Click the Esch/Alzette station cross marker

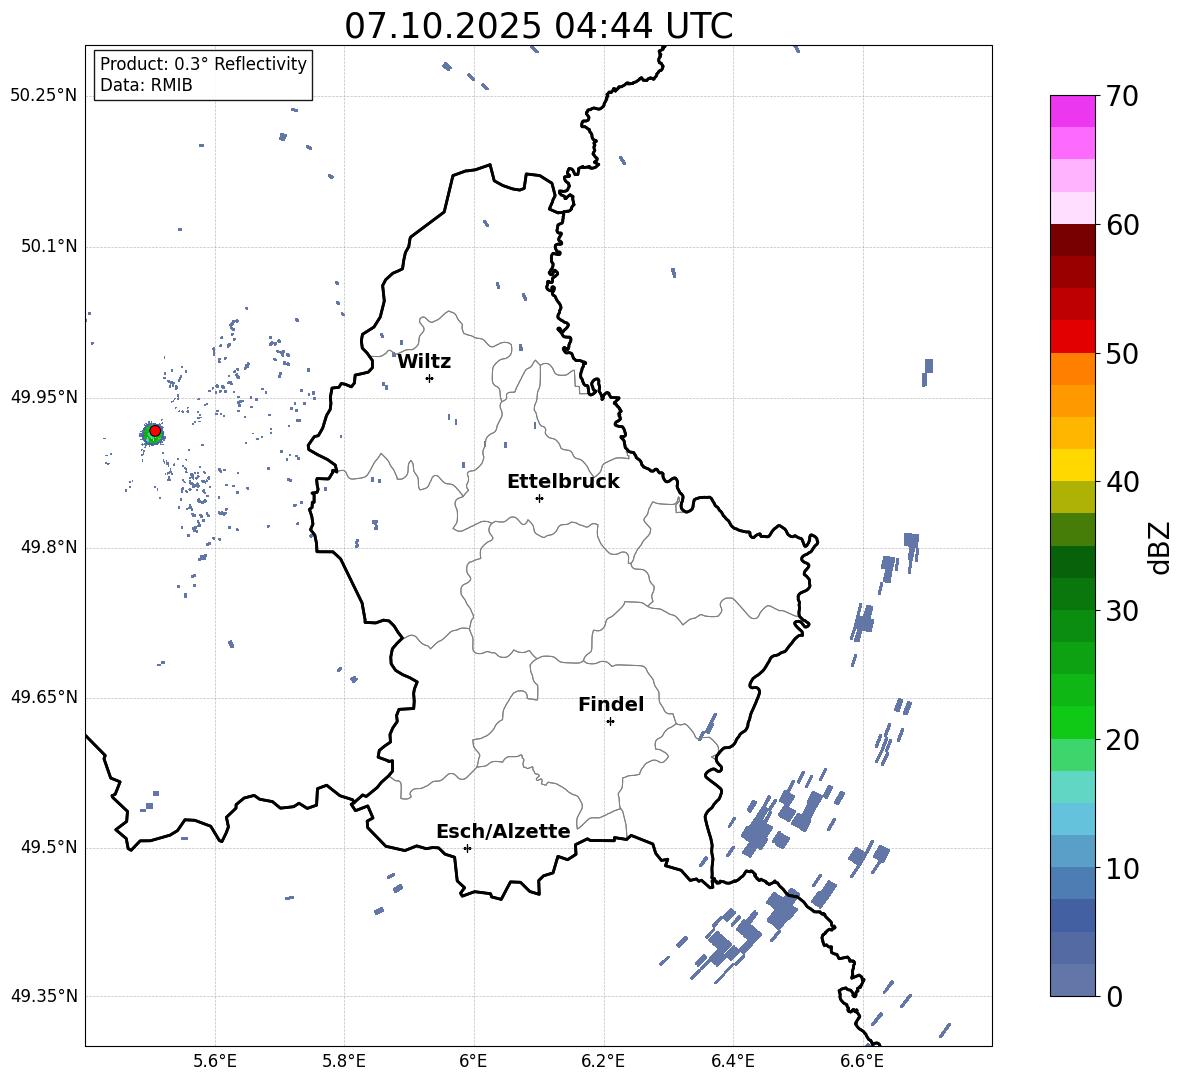tap(467, 848)
